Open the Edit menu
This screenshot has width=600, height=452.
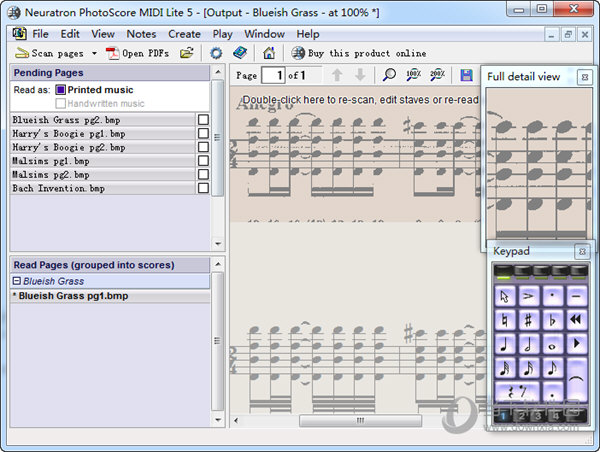coord(70,34)
